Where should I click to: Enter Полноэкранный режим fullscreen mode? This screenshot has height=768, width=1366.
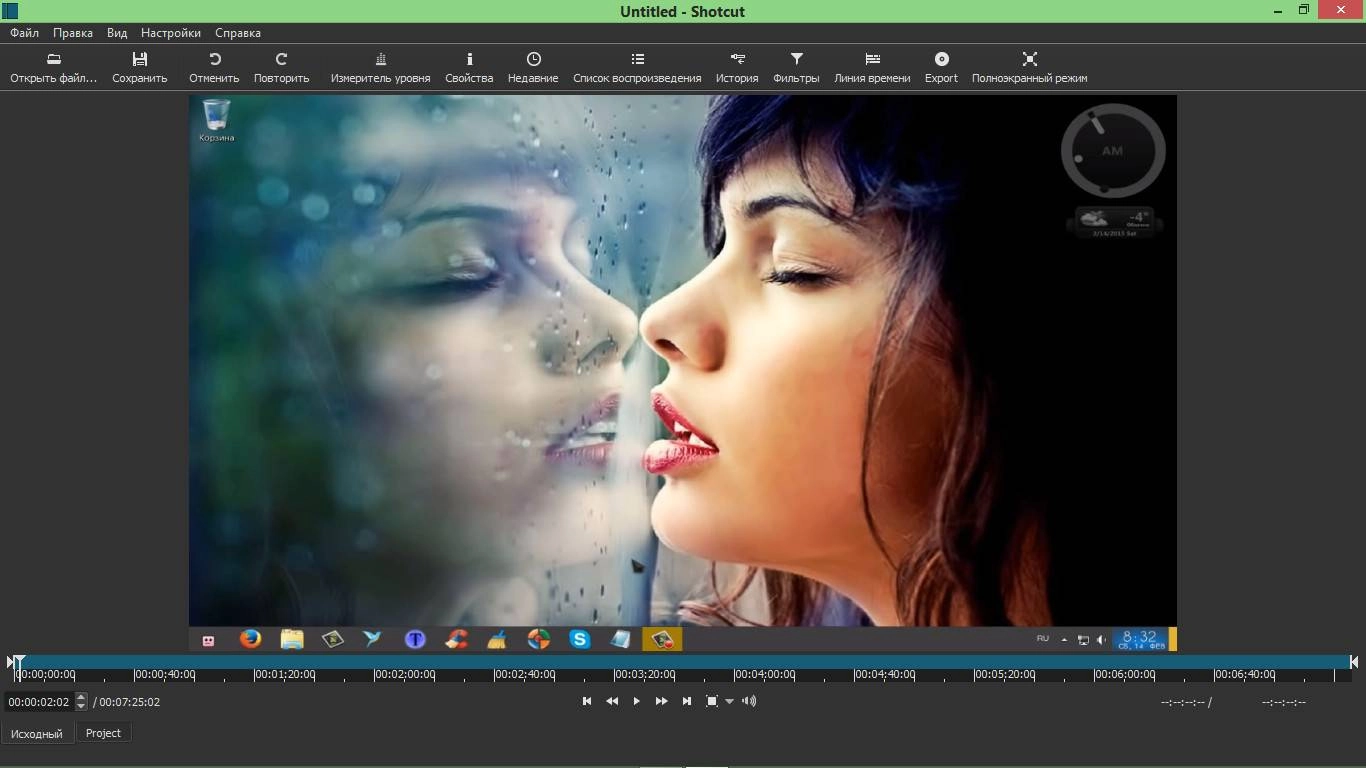click(1029, 68)
